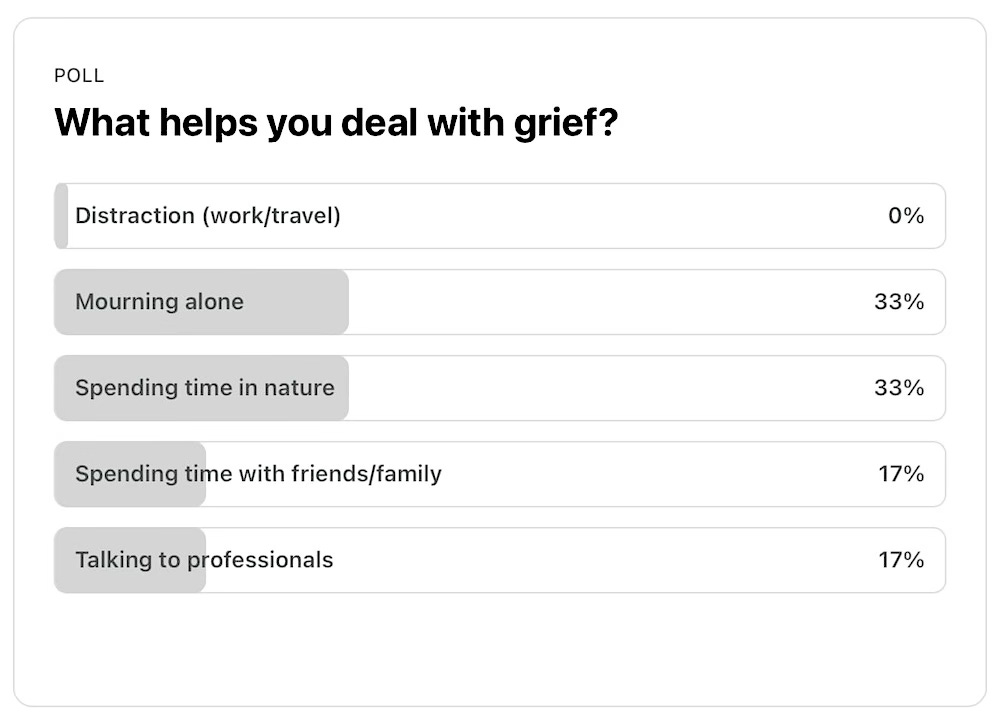Choose "Distraction (work/travel)" as your answer
1000x721 pixels.
click(x=500, y=216)
